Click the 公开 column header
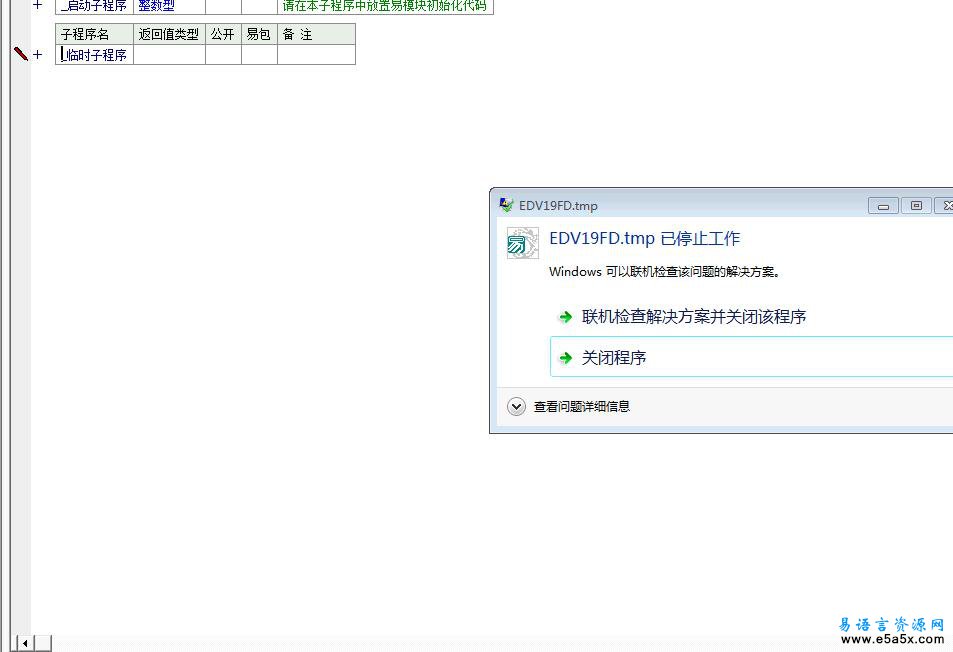 coord(223,34)
